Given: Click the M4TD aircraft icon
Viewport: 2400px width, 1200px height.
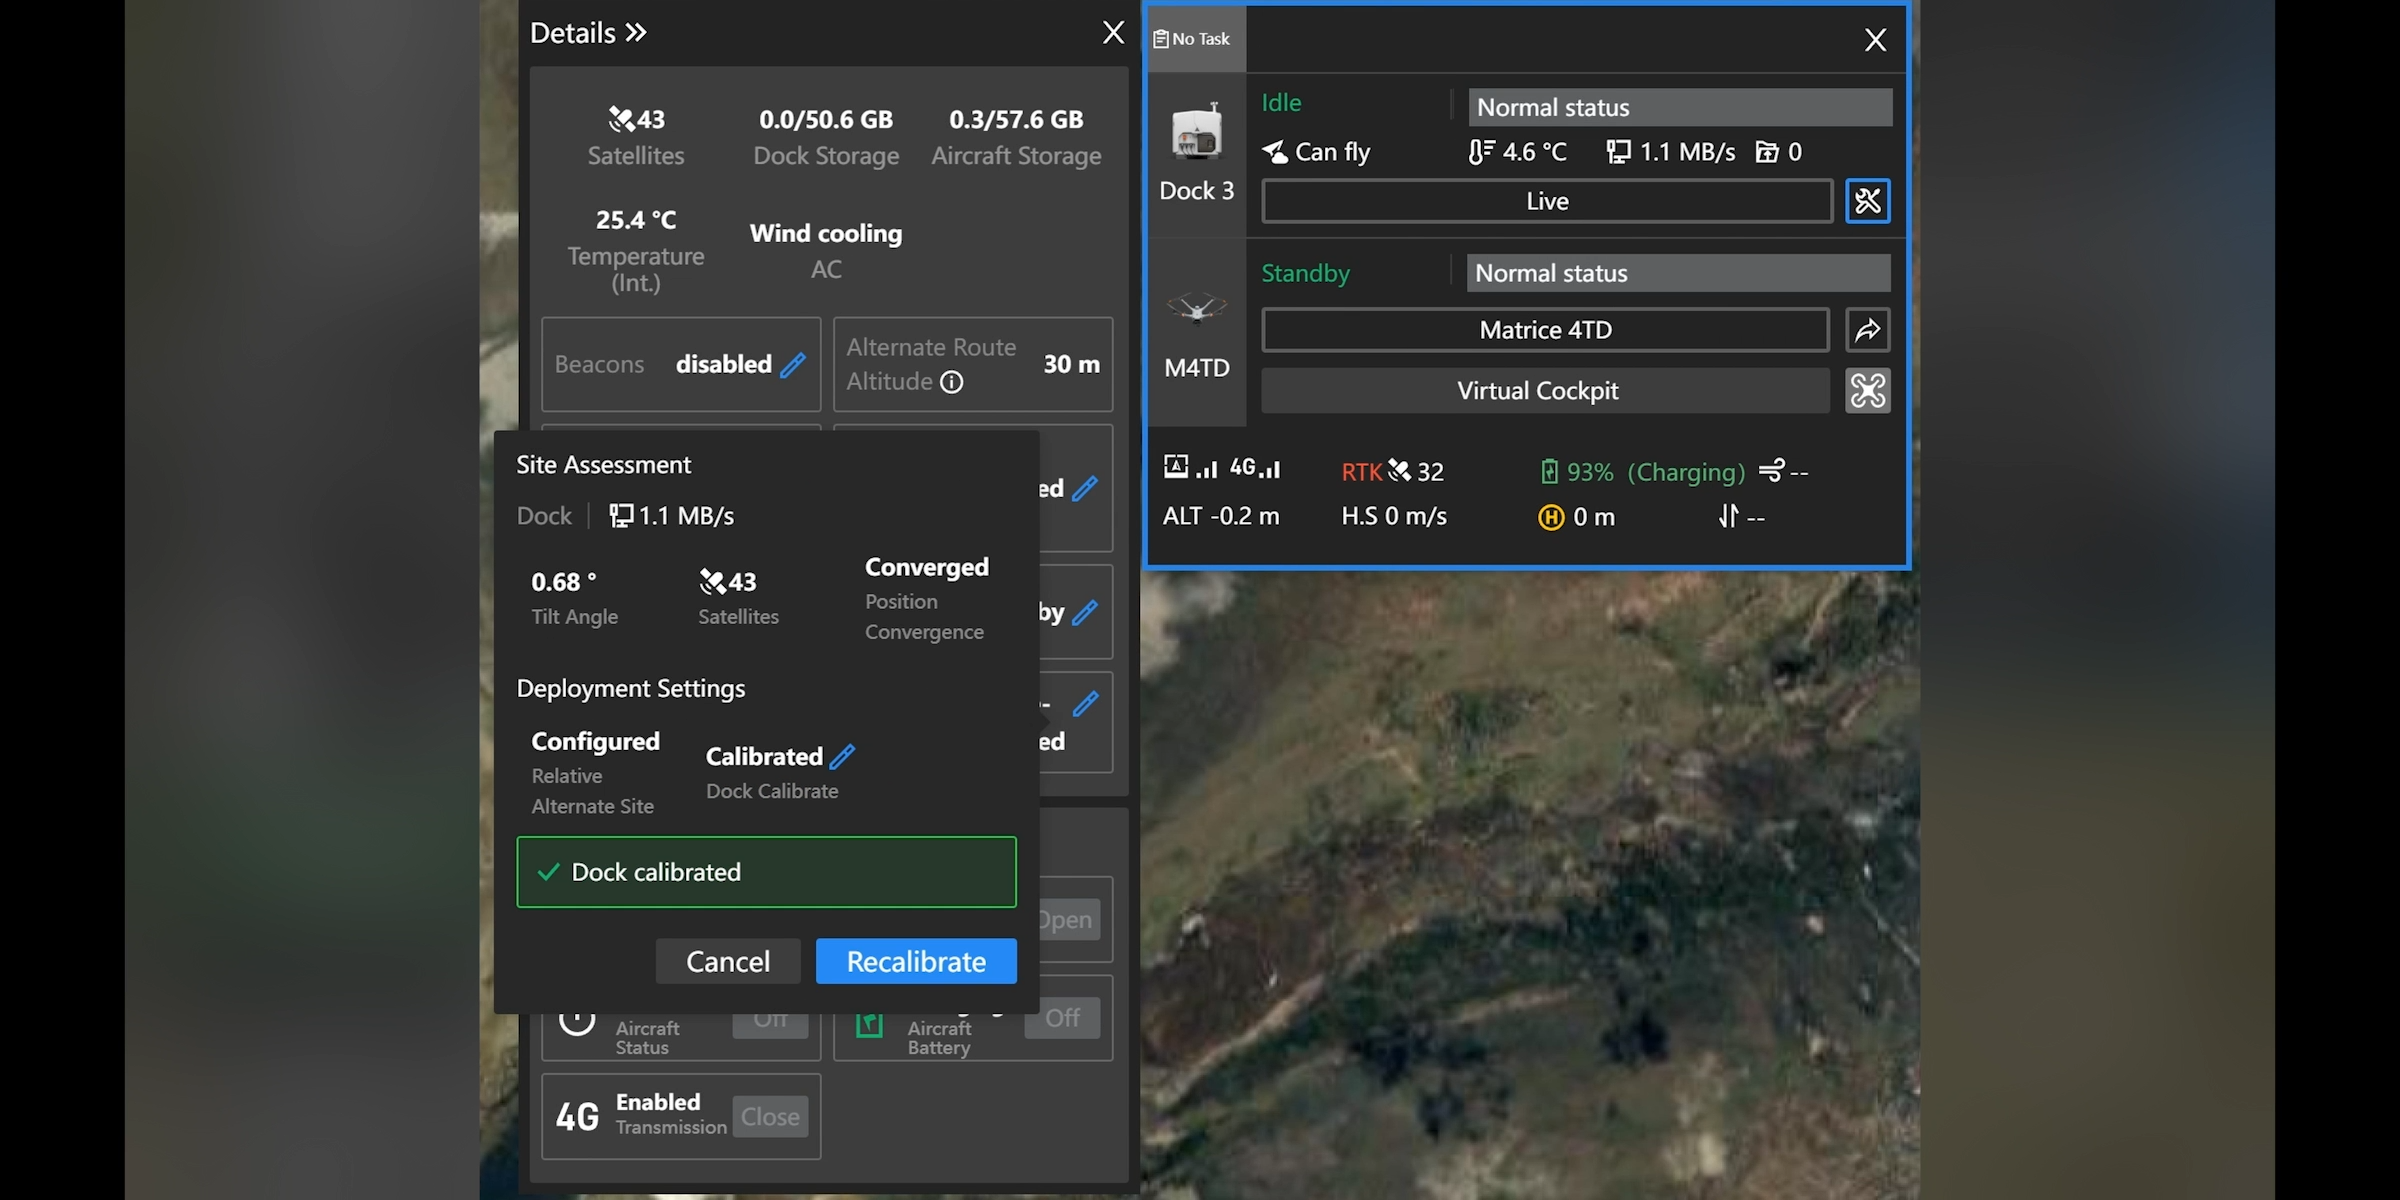Looking at the screenshot, I should pos(1196,308).
